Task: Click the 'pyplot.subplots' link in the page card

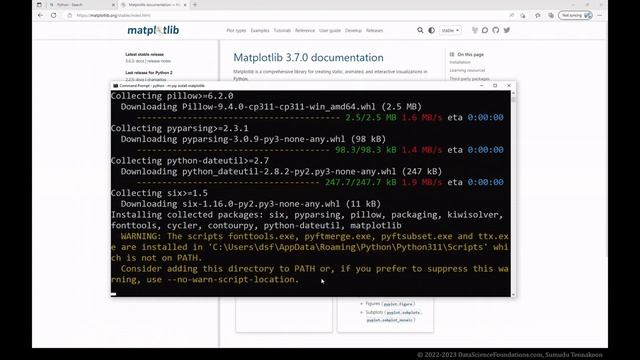Action: (x=403, y=313)
